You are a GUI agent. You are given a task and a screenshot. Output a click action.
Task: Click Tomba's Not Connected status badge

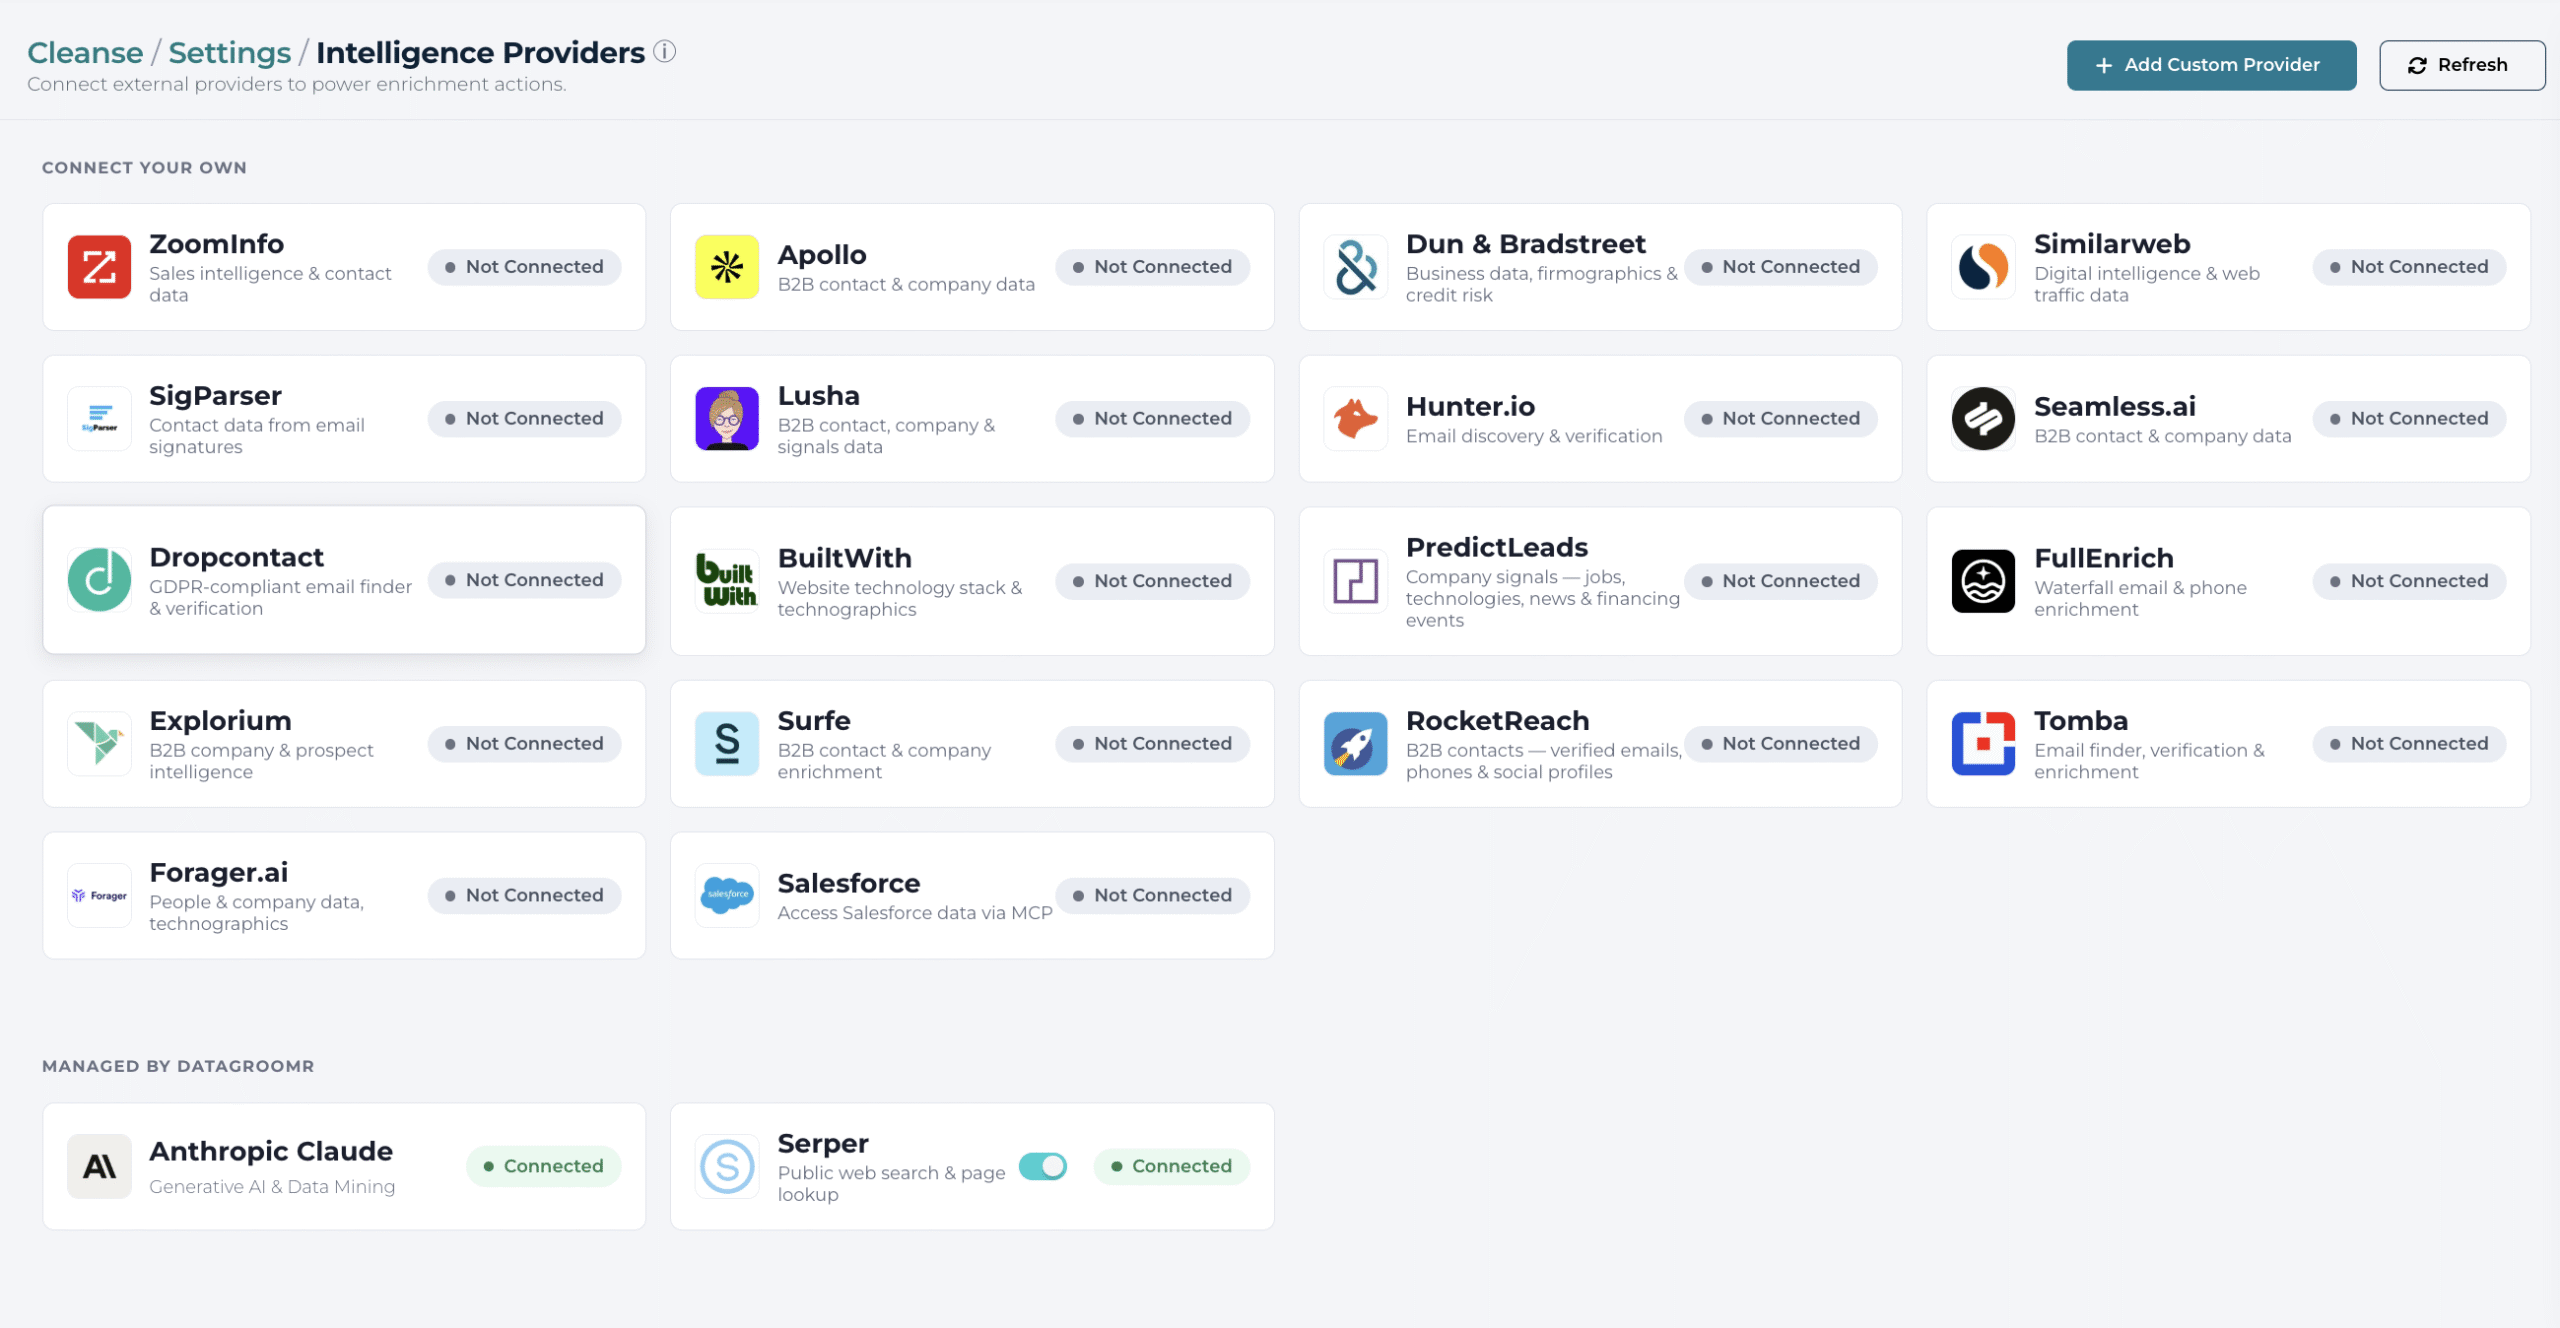point(2409,744)
